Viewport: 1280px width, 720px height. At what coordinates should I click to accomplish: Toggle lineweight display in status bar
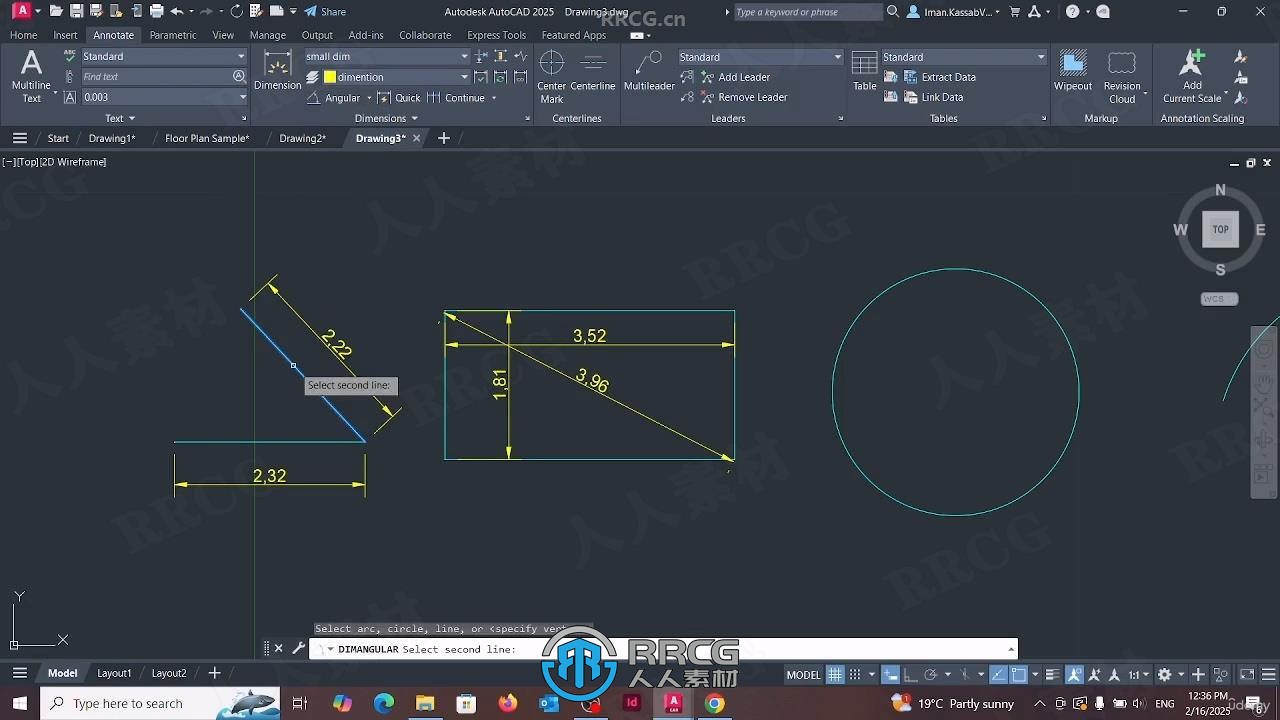tap(1053, 674)
